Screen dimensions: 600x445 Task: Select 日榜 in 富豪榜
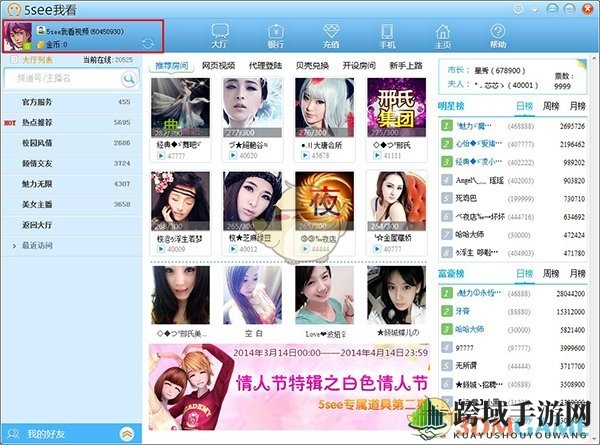click(x=524, y=274)
